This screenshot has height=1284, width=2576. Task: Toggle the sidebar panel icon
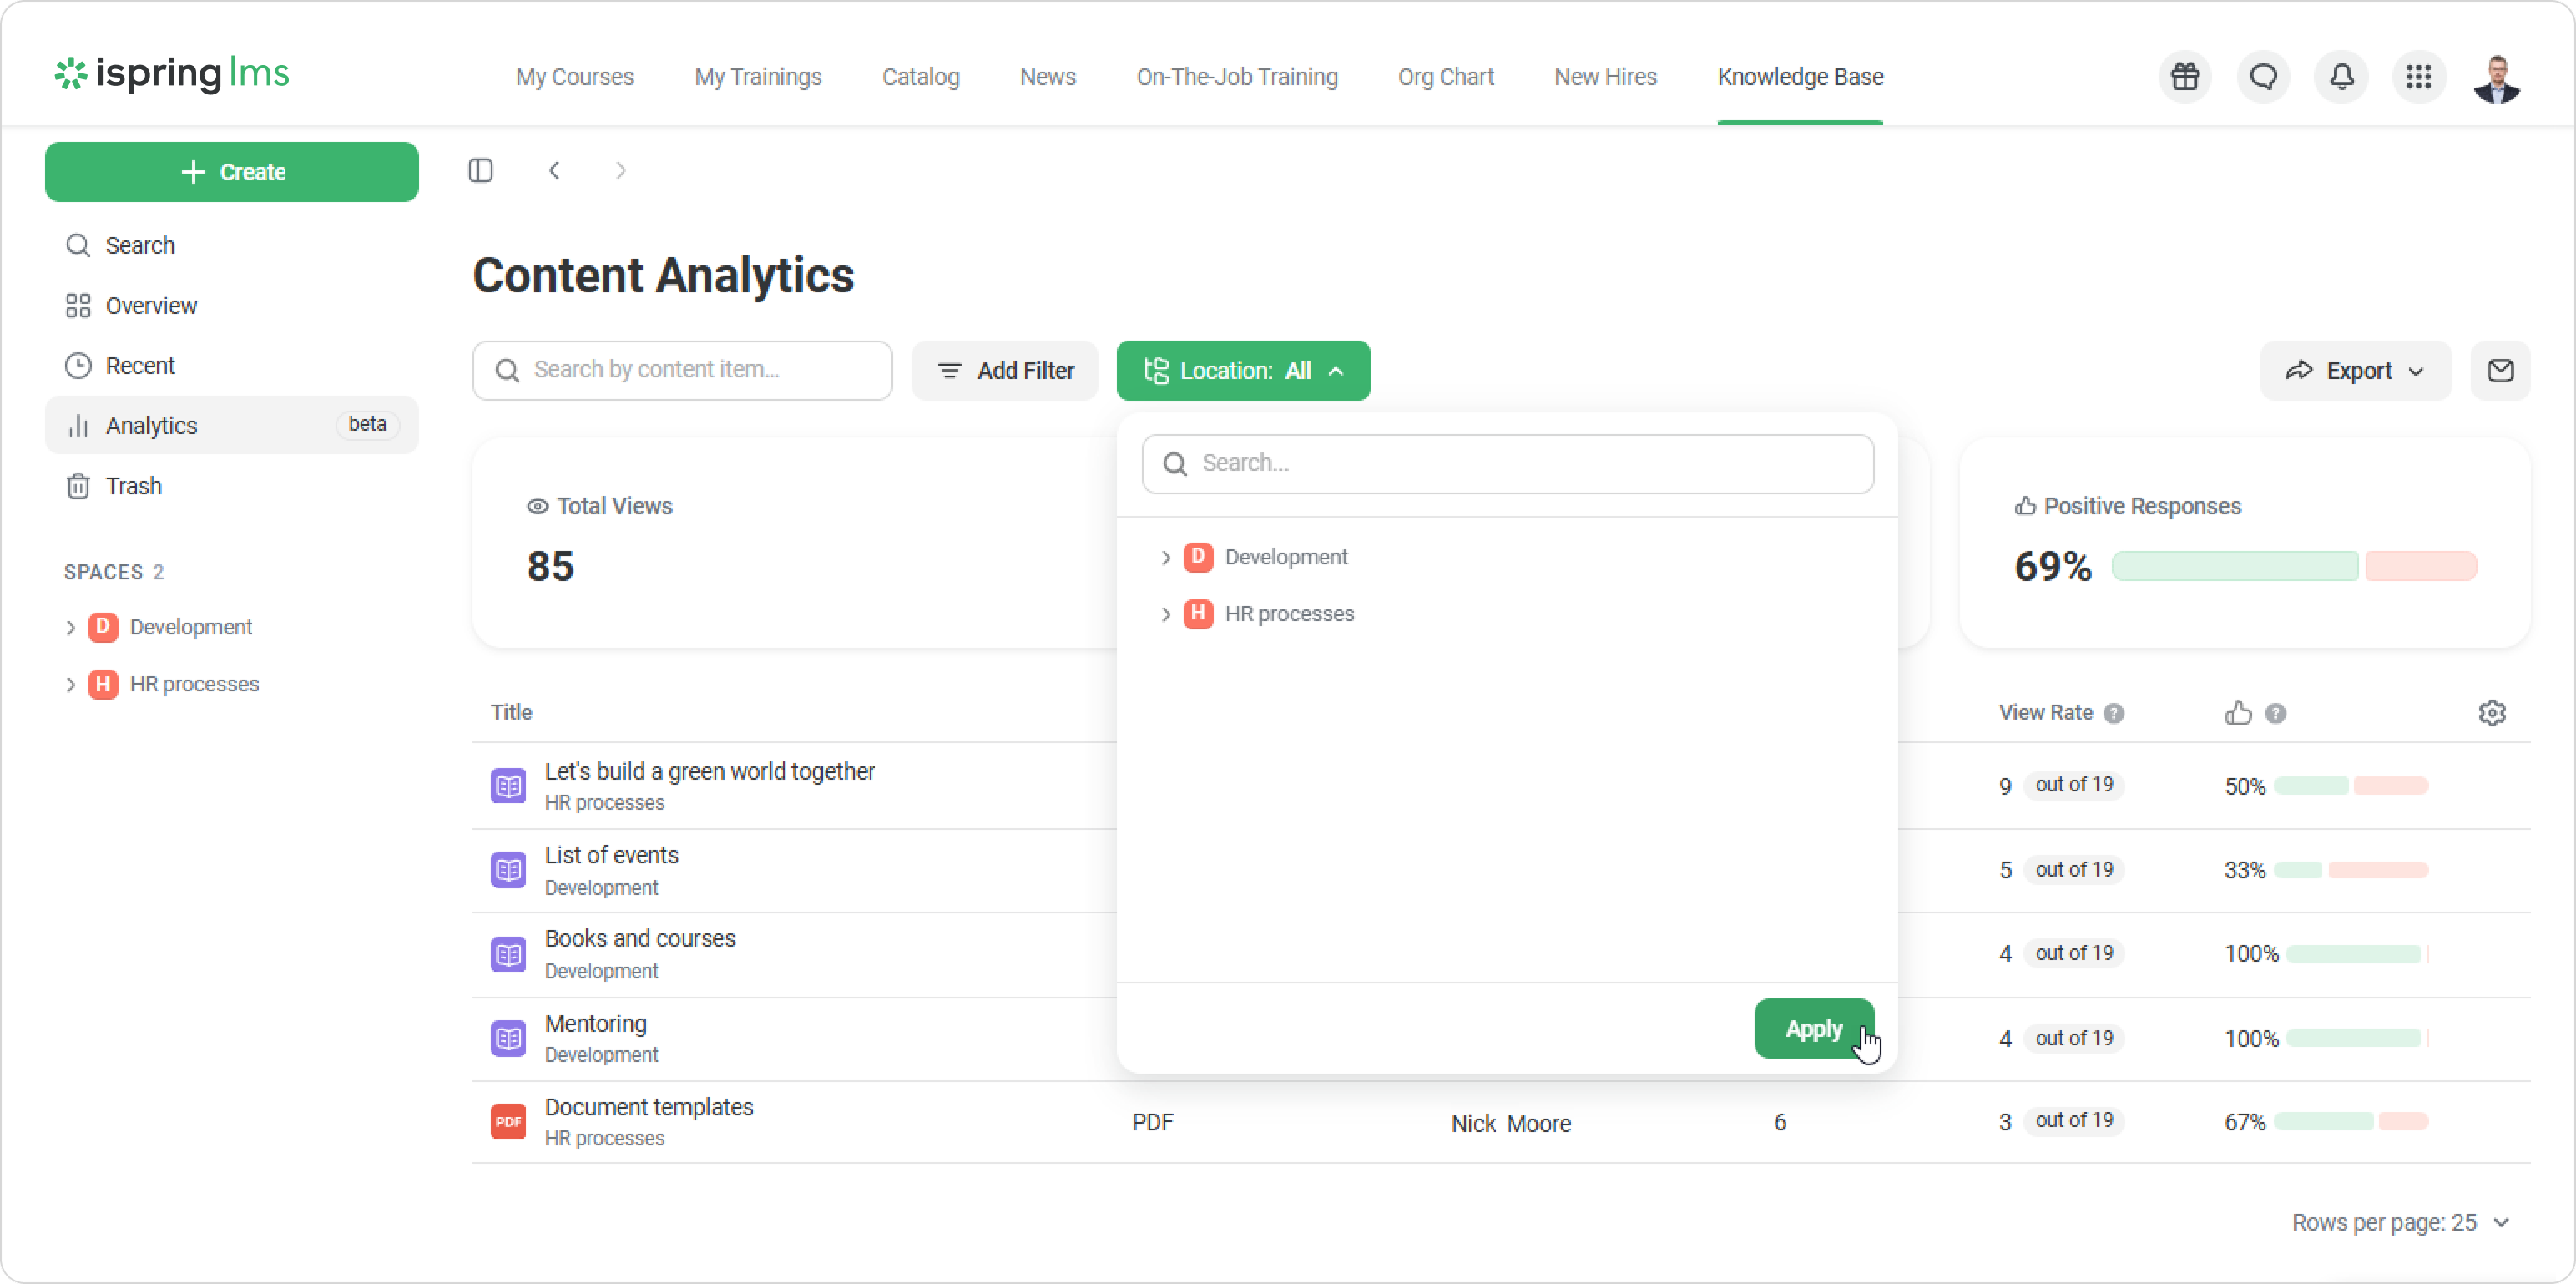[x=481, y=171]
